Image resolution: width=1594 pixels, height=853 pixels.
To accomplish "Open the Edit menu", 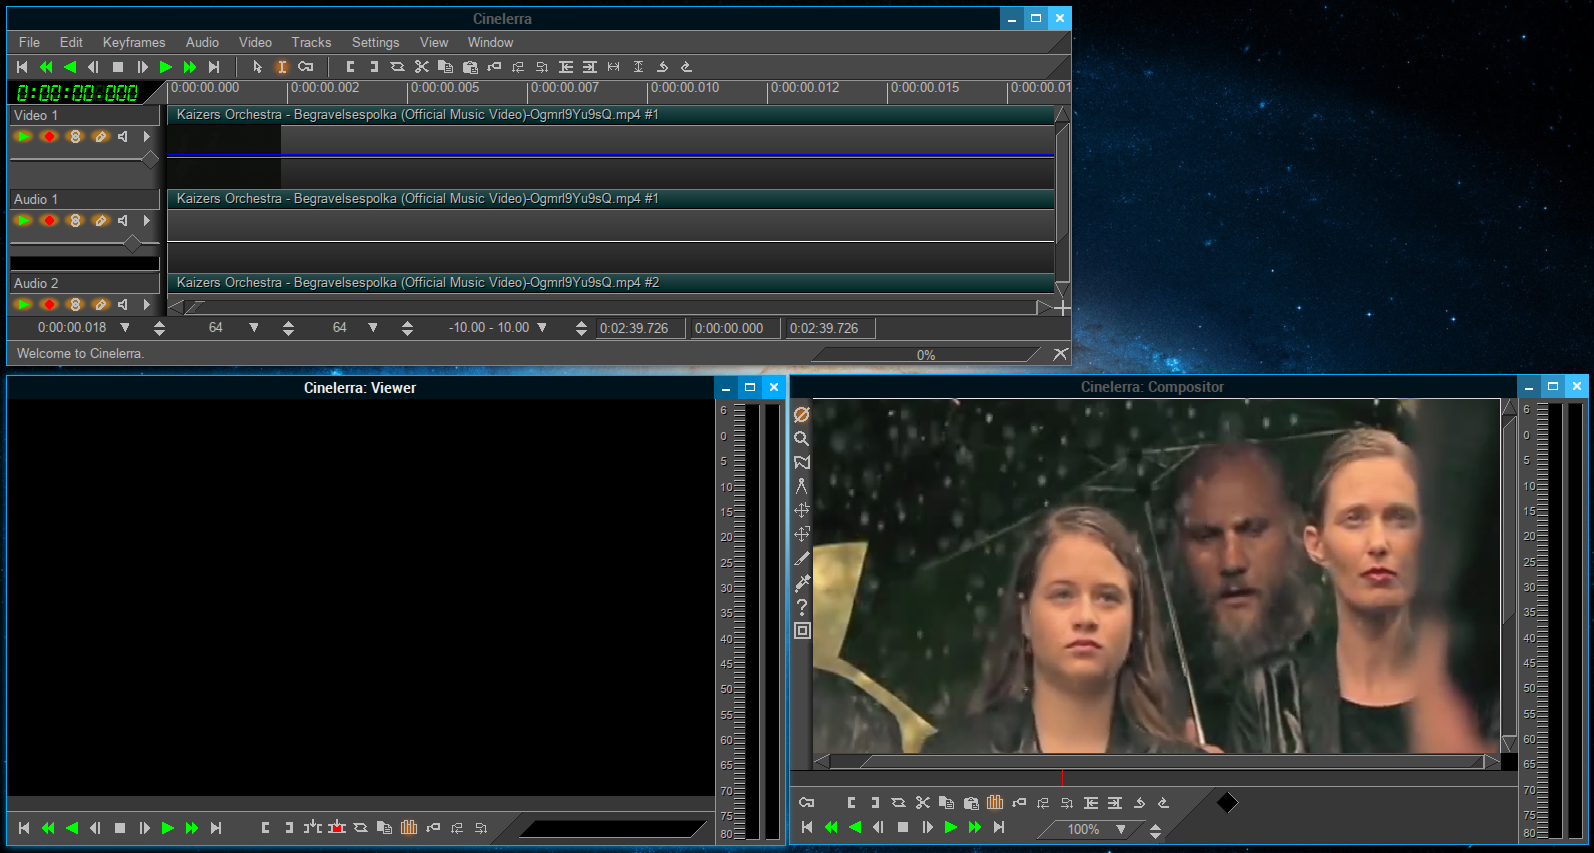I will pyautogui.click(x=71, y=42).
